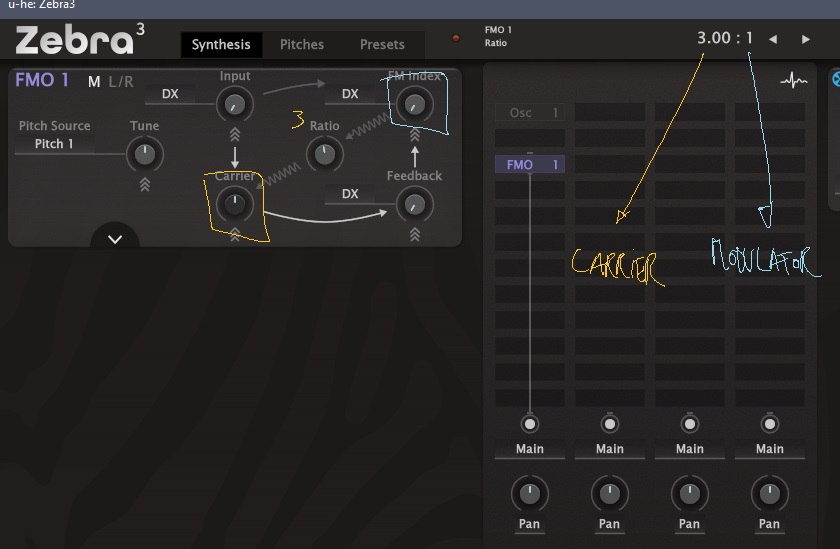The height and width of the screenshot is (549, 840).
Task: Open the Feedback DX mode selector
Action: (350, 194)
